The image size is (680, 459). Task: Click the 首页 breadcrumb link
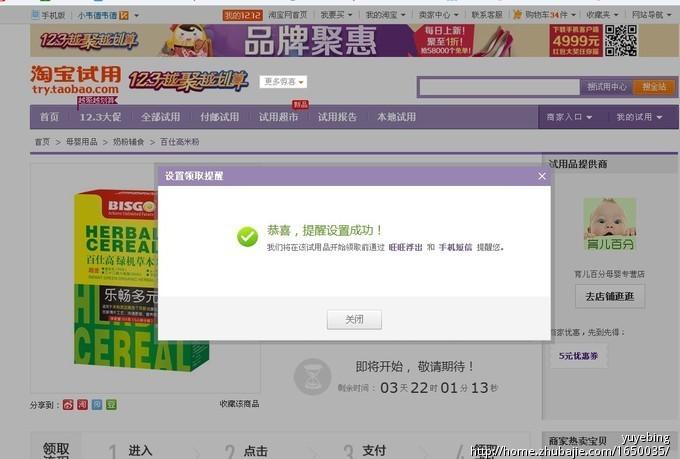click(42, 142)
